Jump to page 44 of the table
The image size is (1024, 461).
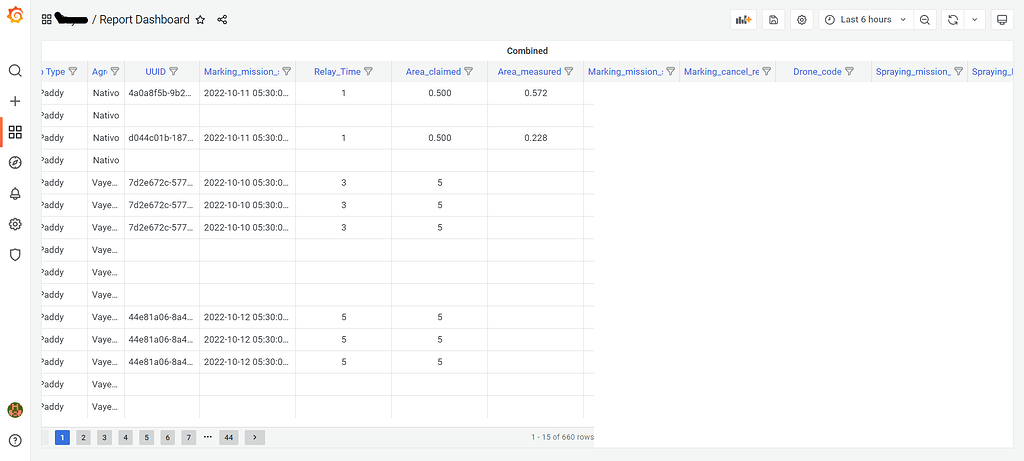click(x=228, y=437)
